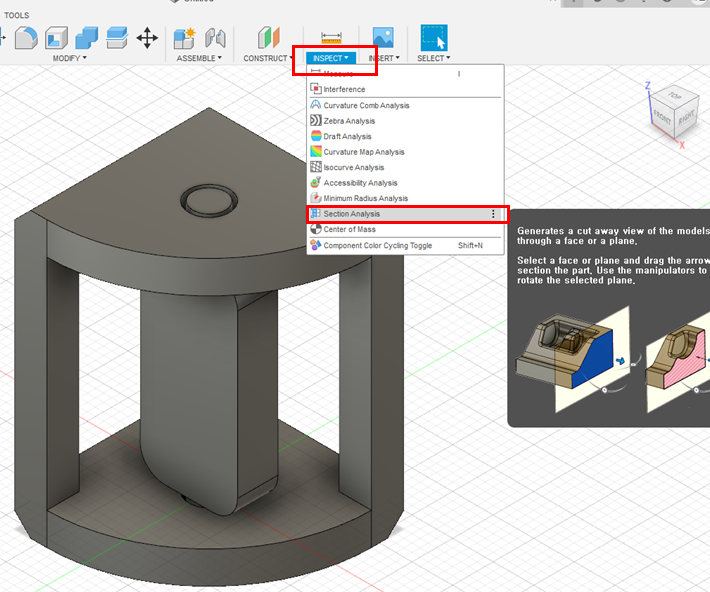
Task: Click the TOP face of ViewCube
Action: click(x=676, y=96)
